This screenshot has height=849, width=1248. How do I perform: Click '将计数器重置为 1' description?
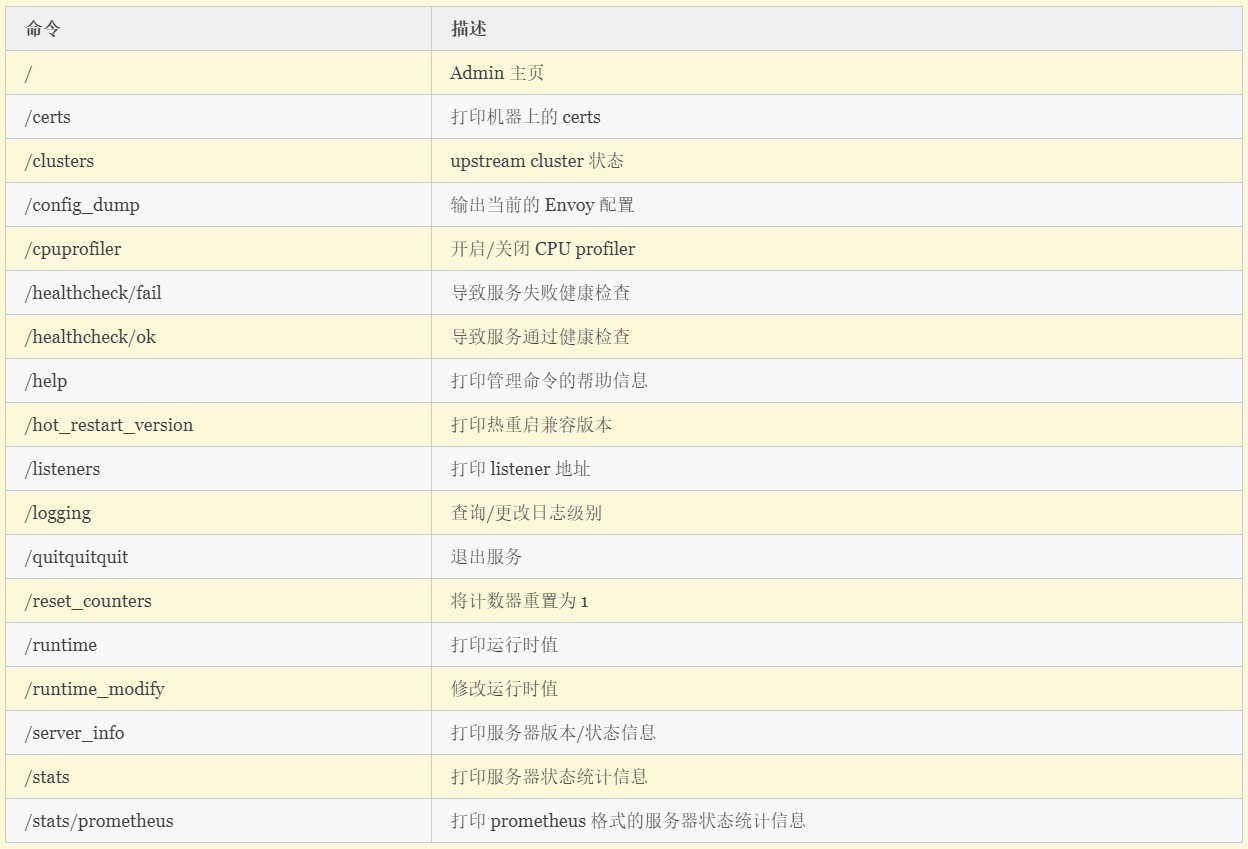[519, 601]
